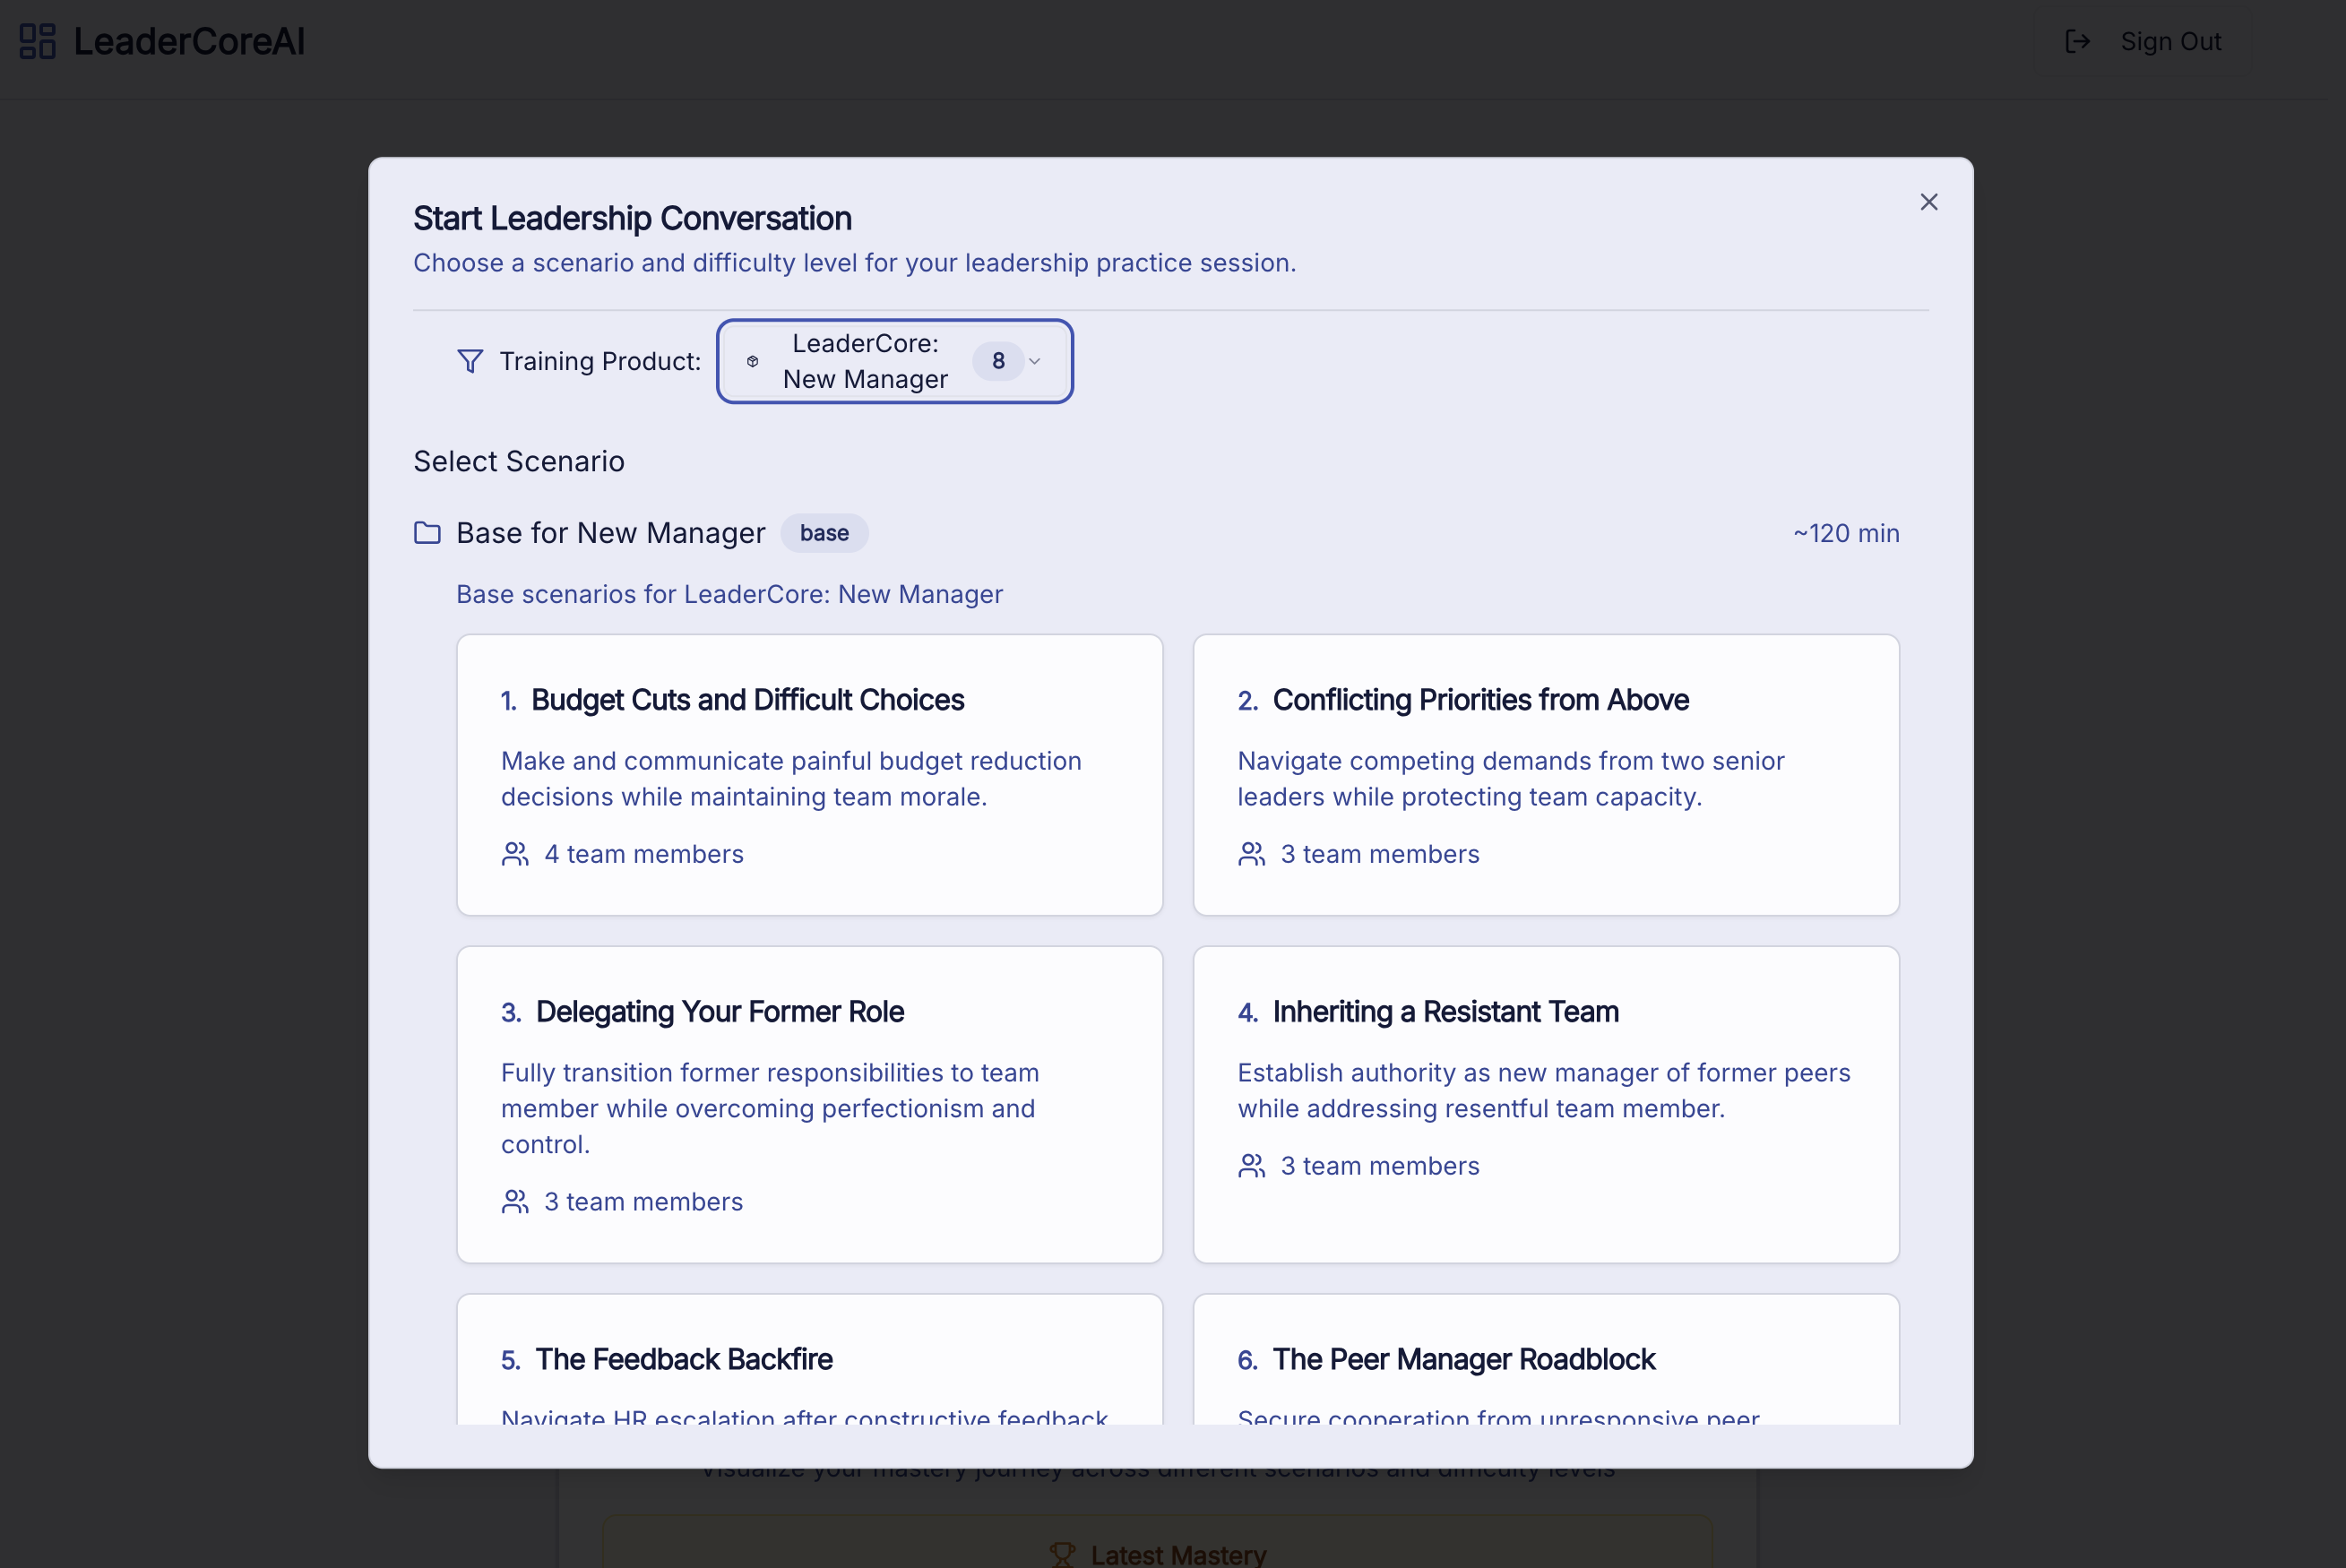Click the people icon in Delegating Your Former Role card
The width and height of the screenshot is (2346, 1568).
pos(515,1201)
